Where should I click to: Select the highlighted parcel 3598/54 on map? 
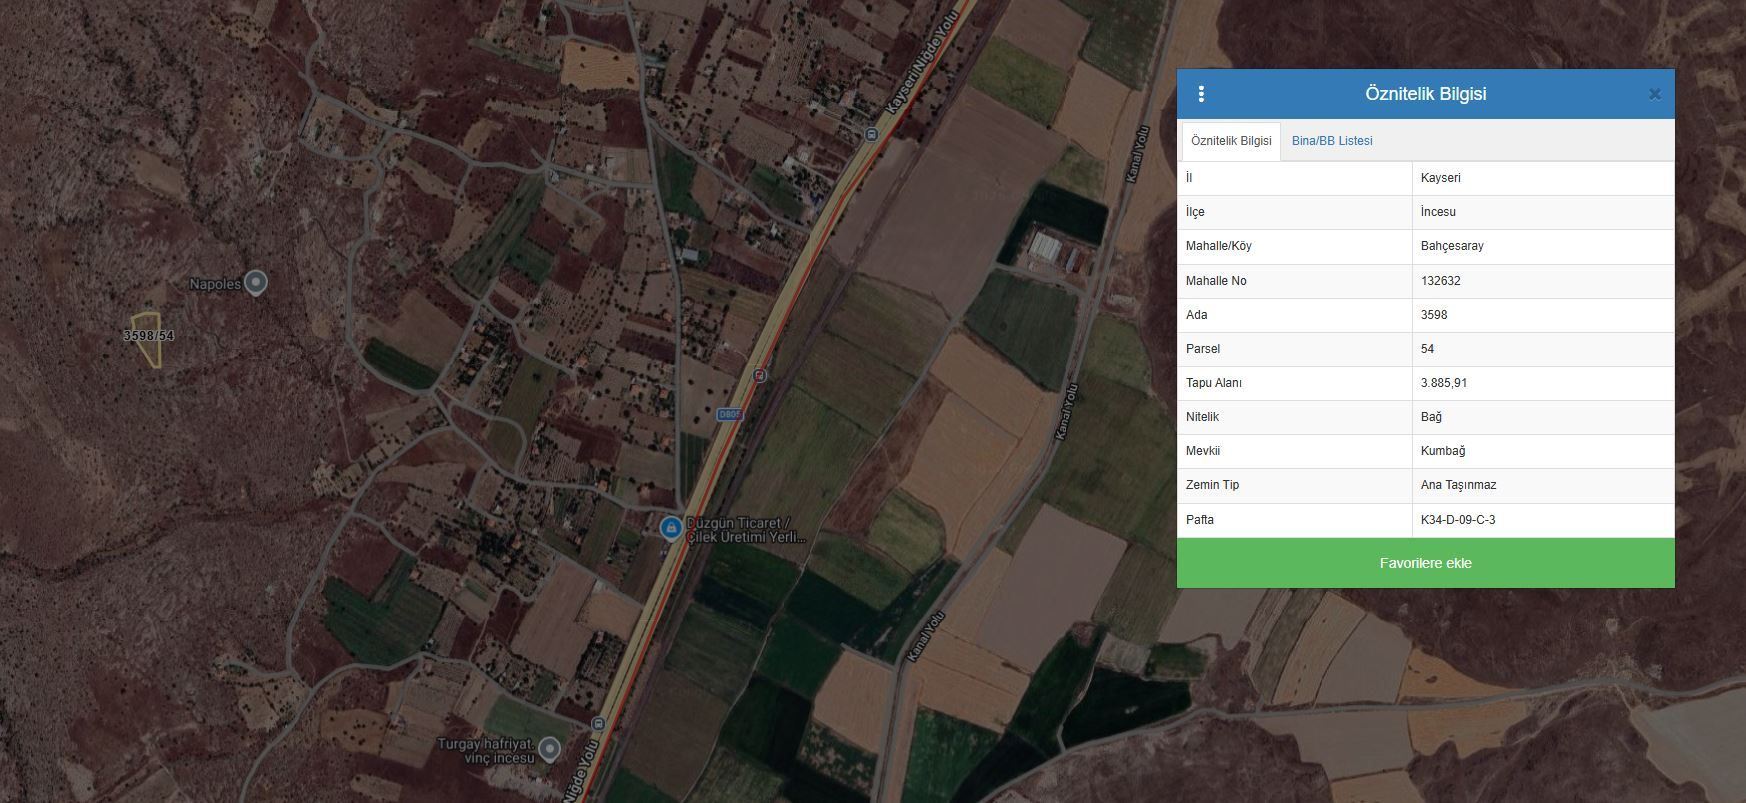(x=149, y=339)
